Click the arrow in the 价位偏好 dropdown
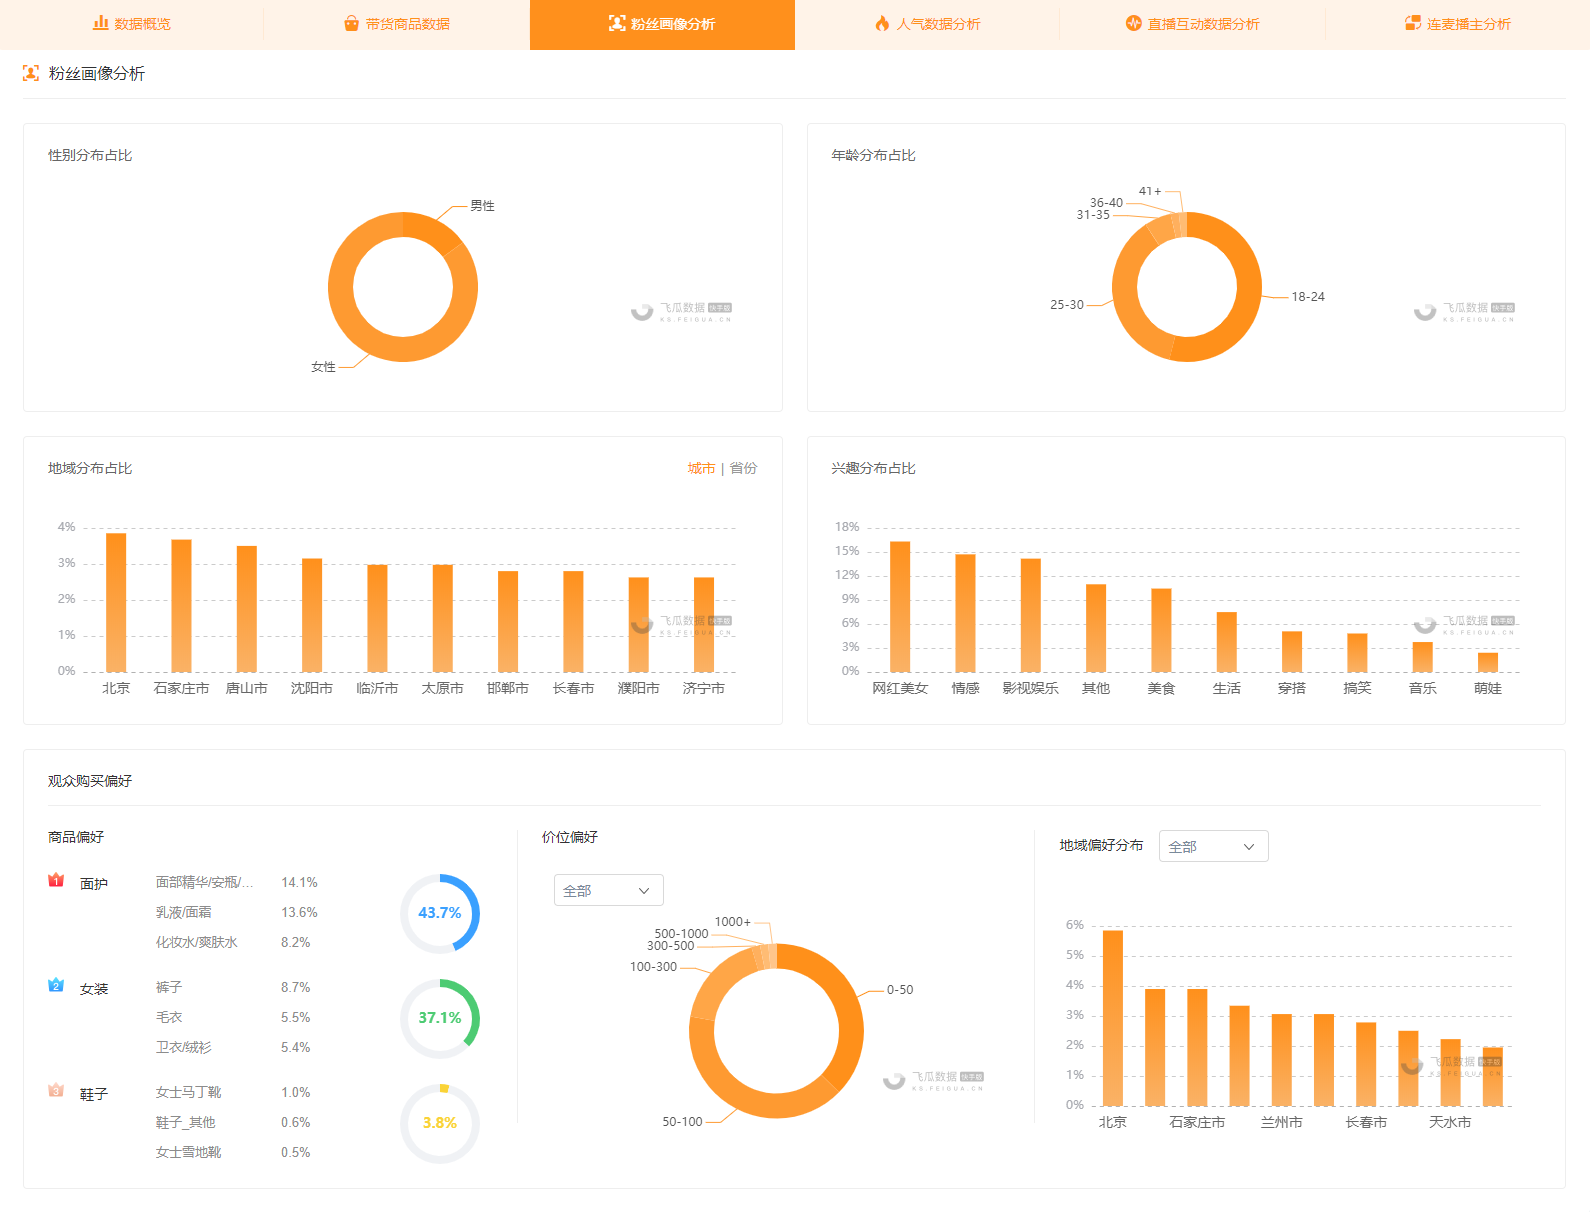The image size is (1590, 1212). click(644, 891)
